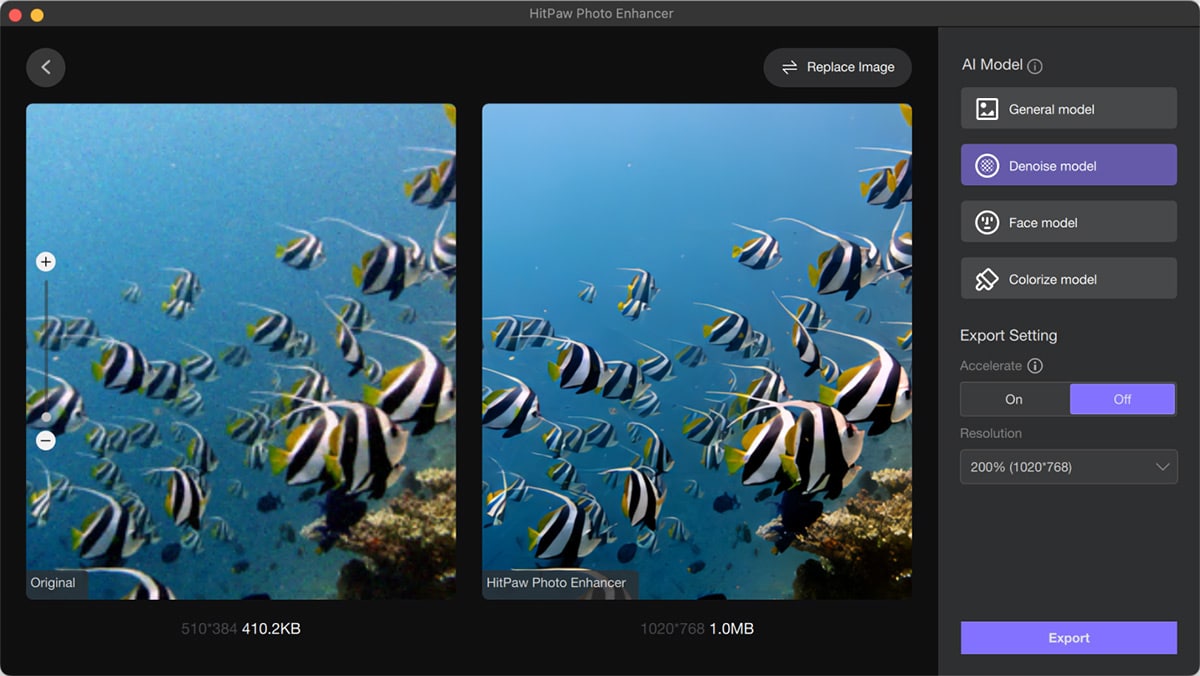Click the HitPaw Photo Enhancer window title
The image size is (1200, 676).
(601, 14)
